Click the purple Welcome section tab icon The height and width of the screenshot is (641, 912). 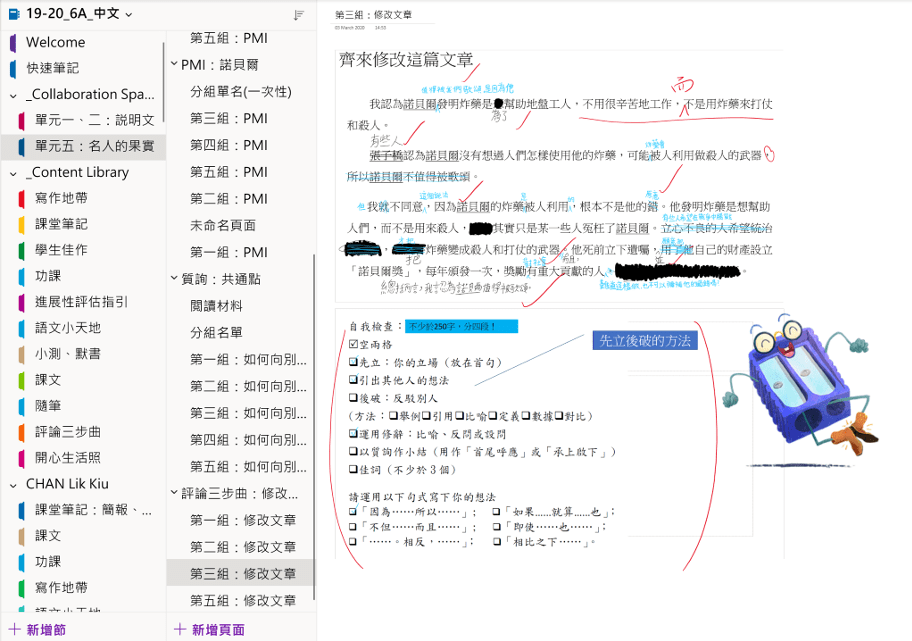click(12, 43)
